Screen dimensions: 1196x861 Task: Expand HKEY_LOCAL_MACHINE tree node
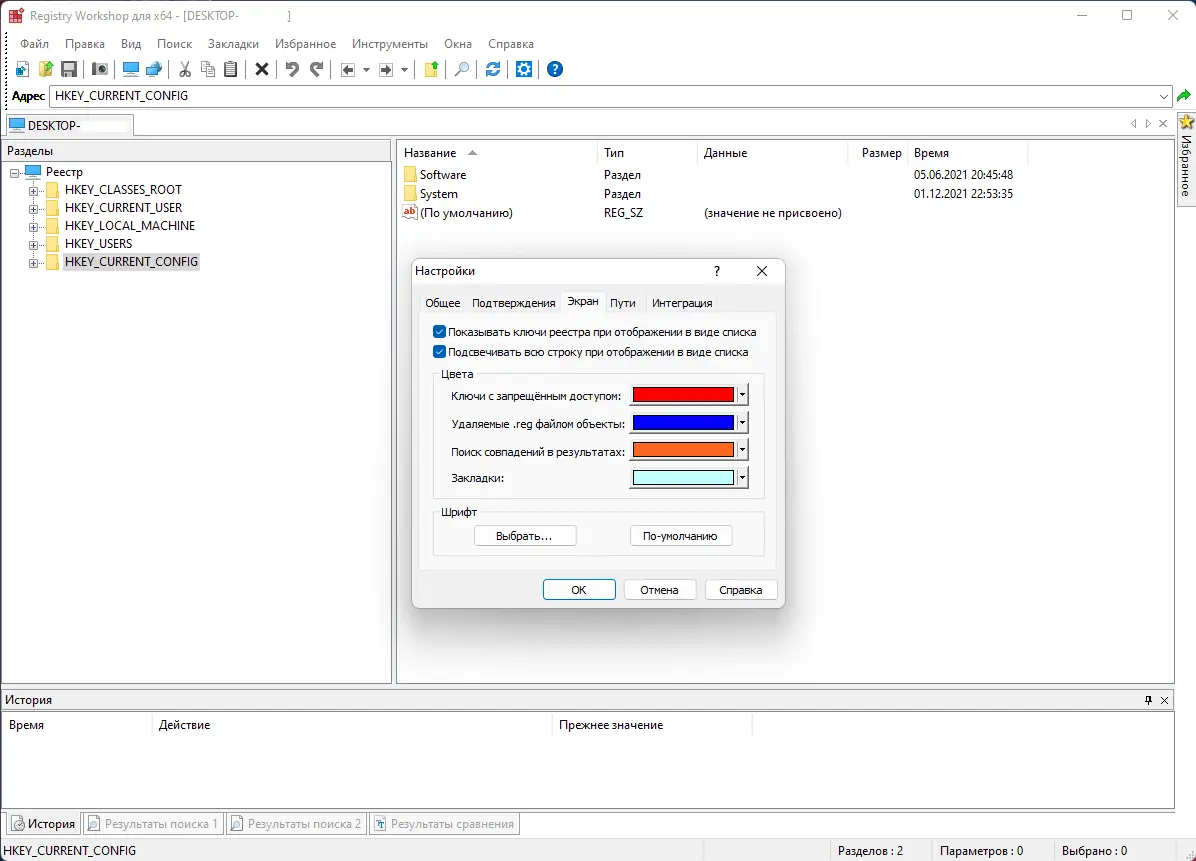(x=34, y=226)
